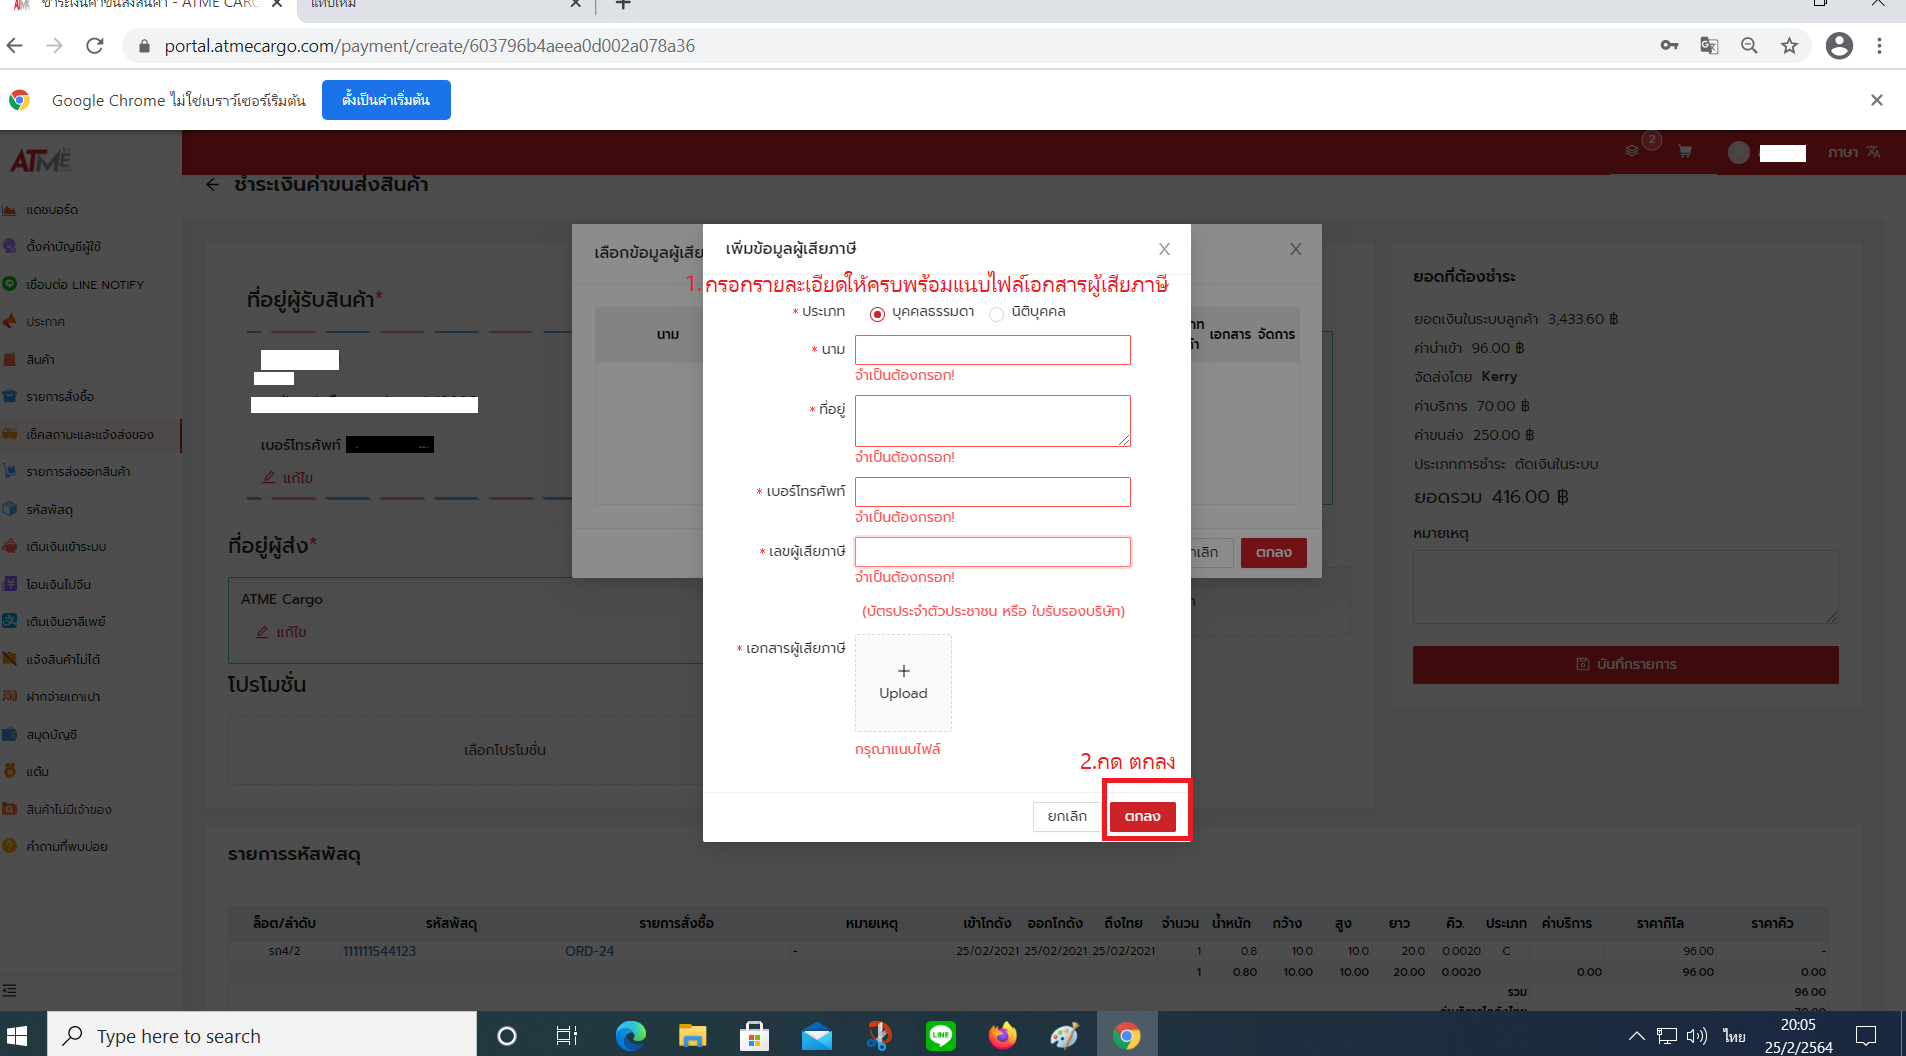This screenshot has height=1056, width=1906.
Task: Dismiss the default browser infobar
Action: tap(1876, 100)
